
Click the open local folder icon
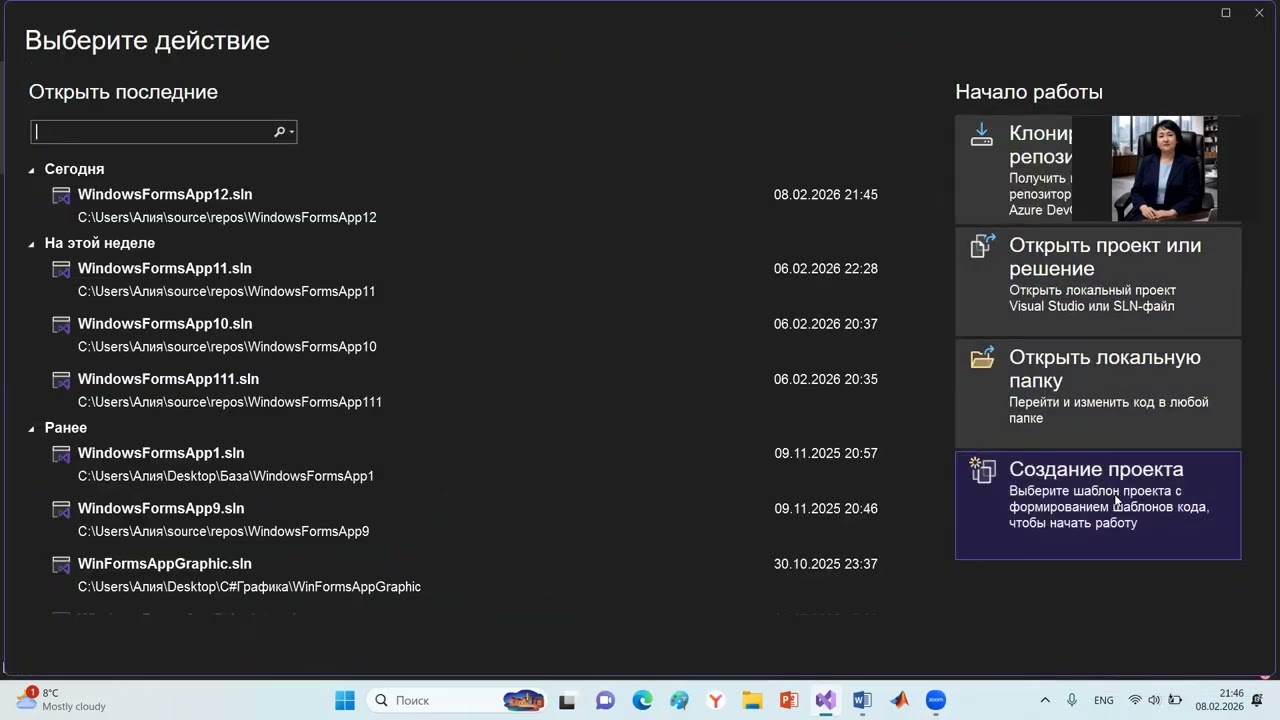982,357
